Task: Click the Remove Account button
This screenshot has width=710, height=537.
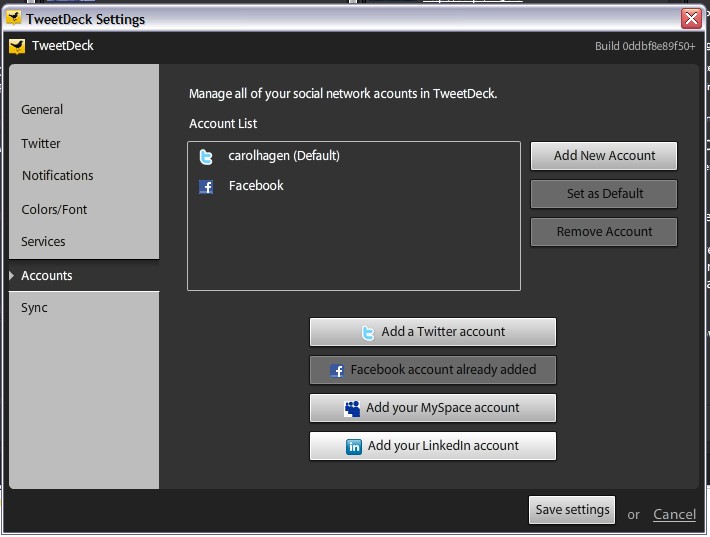Action: click(x=604, y=232)
